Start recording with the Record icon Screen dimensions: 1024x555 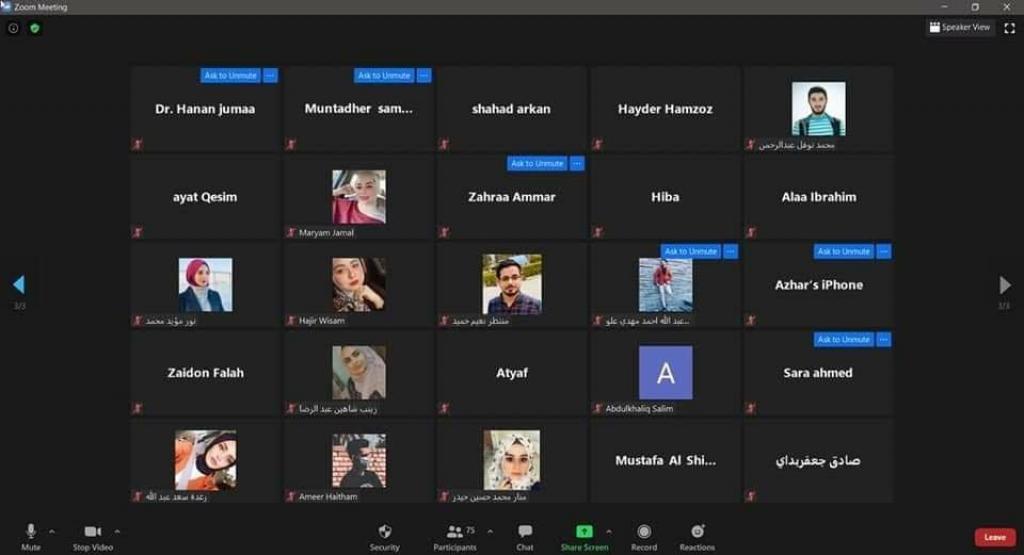tap(644, 531)
